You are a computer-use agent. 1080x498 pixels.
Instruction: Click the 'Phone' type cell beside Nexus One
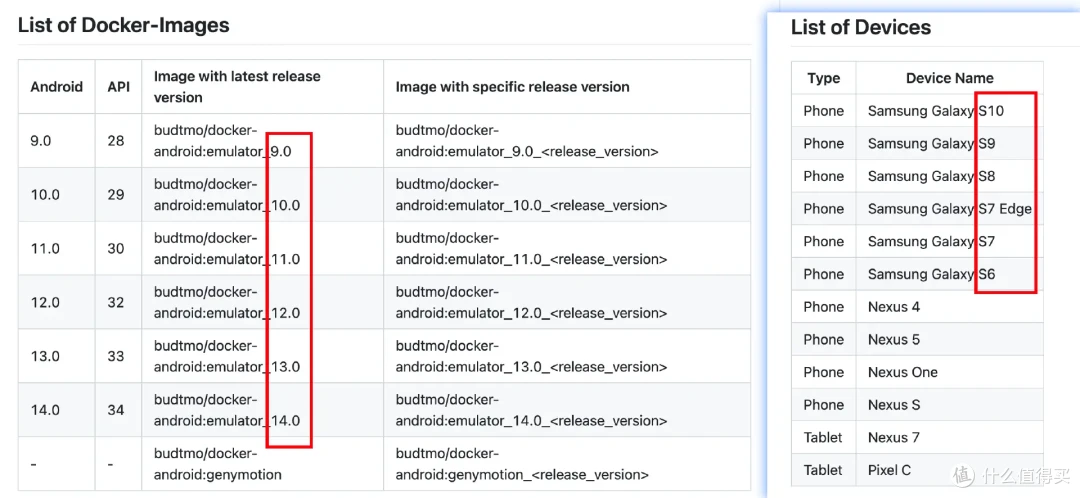pyautogui.click(x=823, y=372)
